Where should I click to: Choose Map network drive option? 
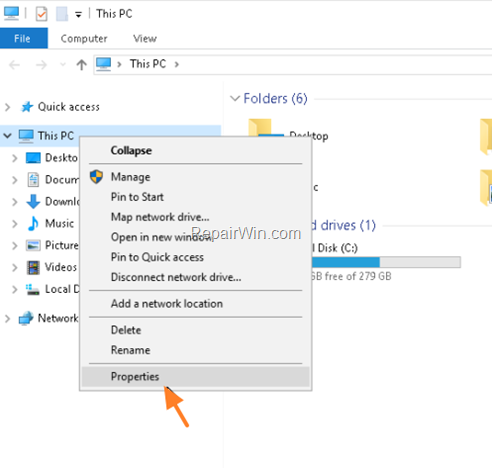195,217
